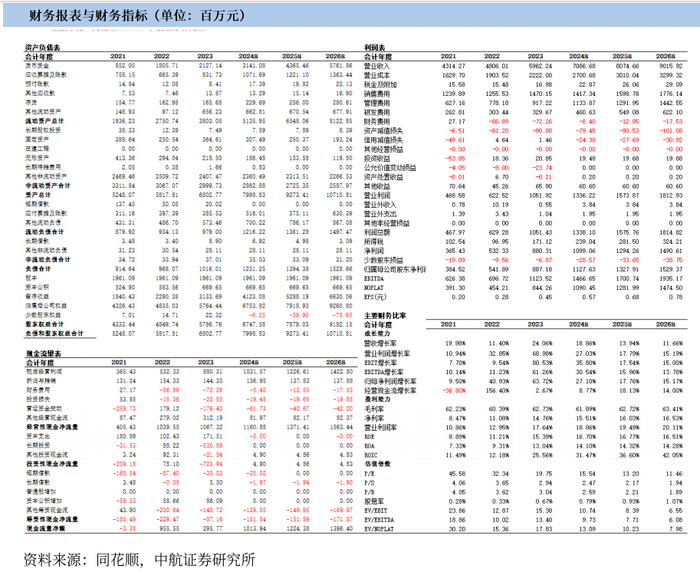
Task: Select the 销售费用 row label
Action: click(x=377, y=94)
